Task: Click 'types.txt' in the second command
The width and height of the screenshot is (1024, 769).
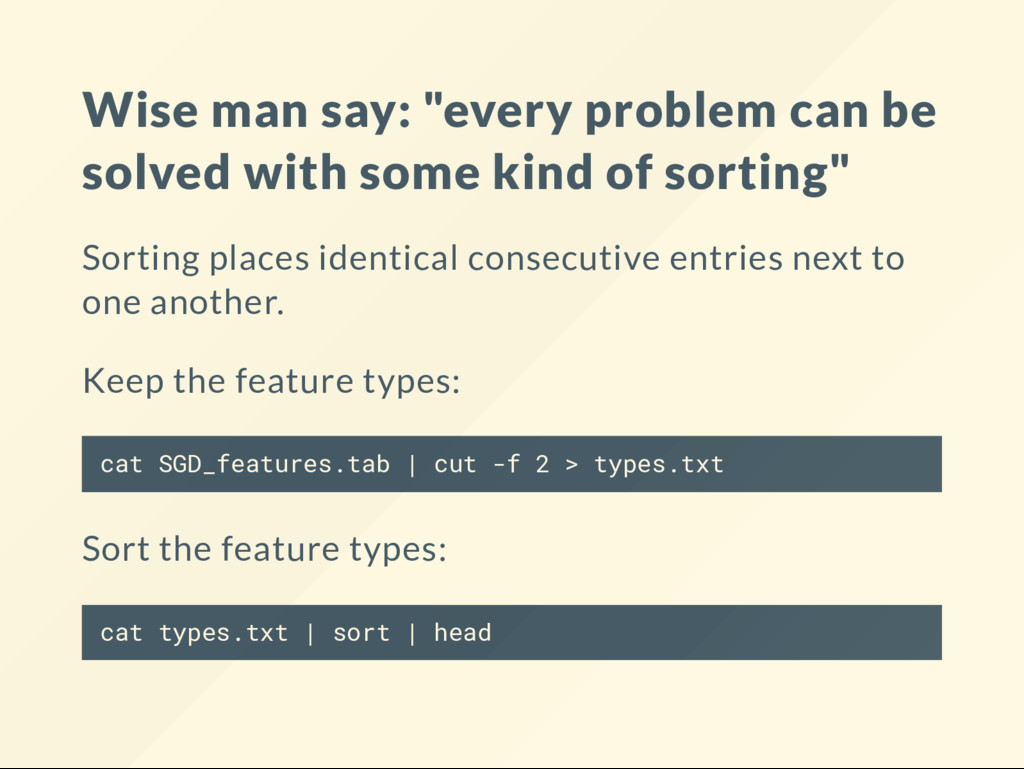Action: (x=223, y=634)
